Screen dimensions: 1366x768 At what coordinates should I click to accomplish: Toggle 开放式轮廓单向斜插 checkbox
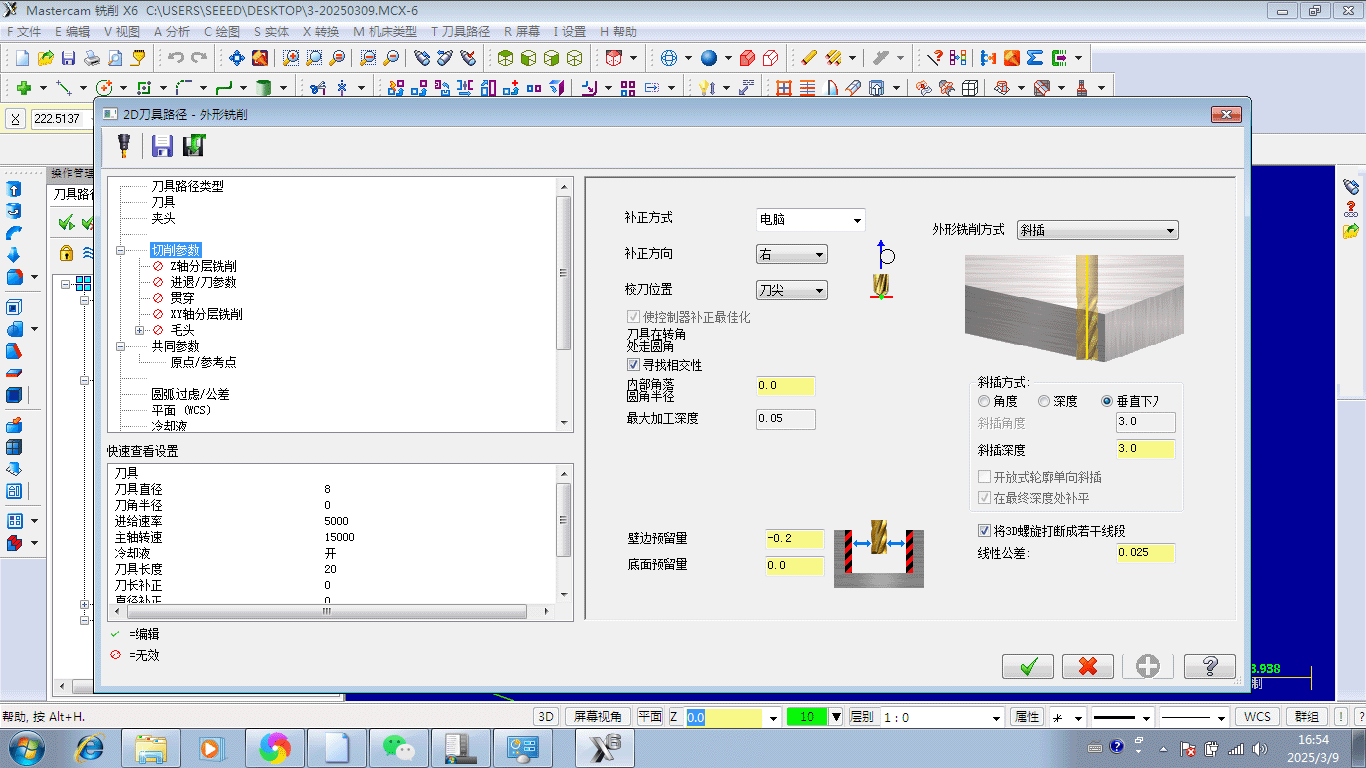pos(984,477)
